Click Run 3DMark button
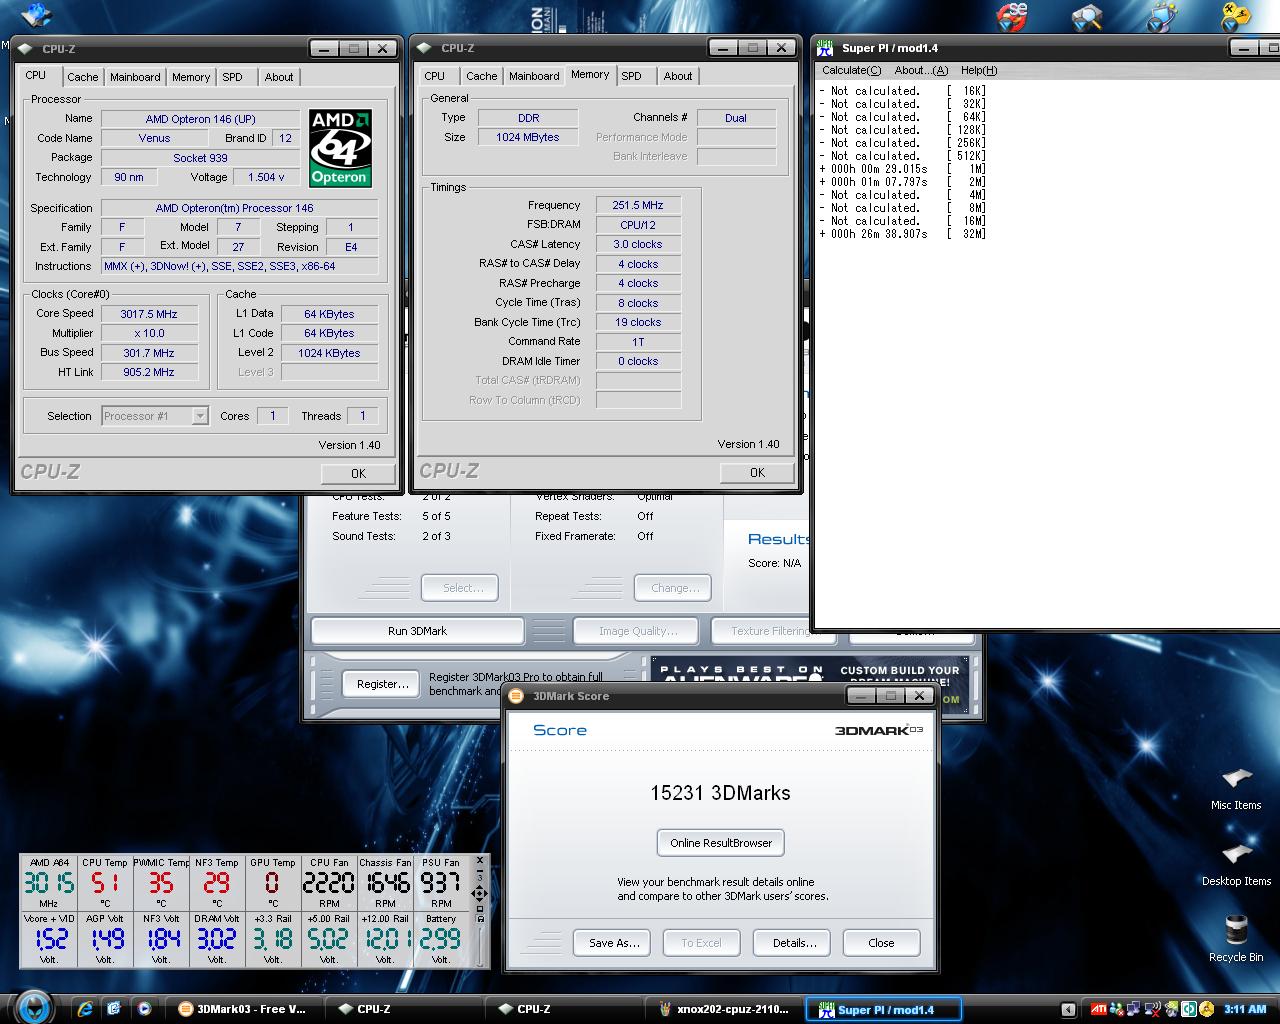Screen dimensions: 1280x1024 click(x=417, y=631)
